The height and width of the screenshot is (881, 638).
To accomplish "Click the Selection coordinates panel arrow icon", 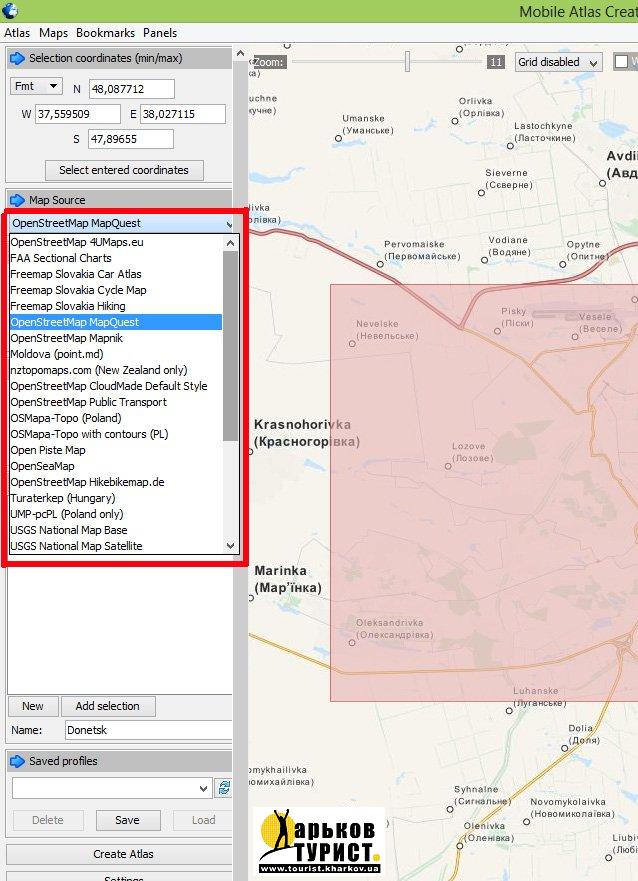I will (x=17, y=58).
